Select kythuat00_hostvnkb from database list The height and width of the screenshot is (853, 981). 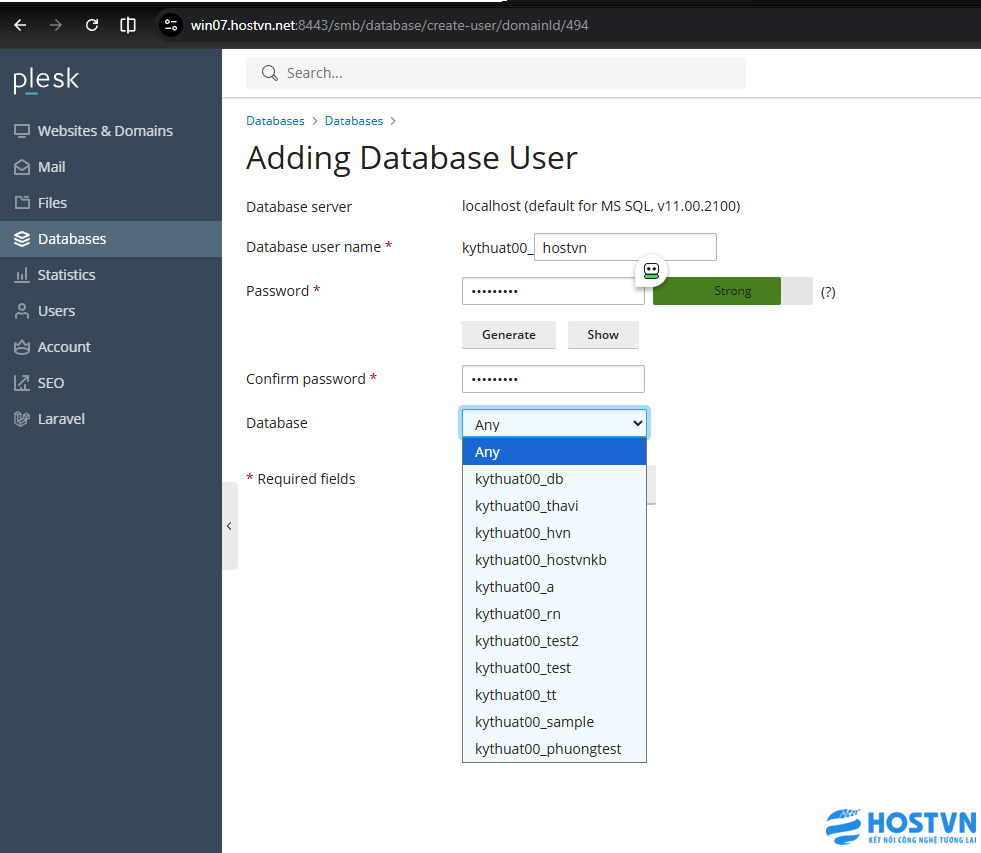pyautogui.click(x=541, y=560)
